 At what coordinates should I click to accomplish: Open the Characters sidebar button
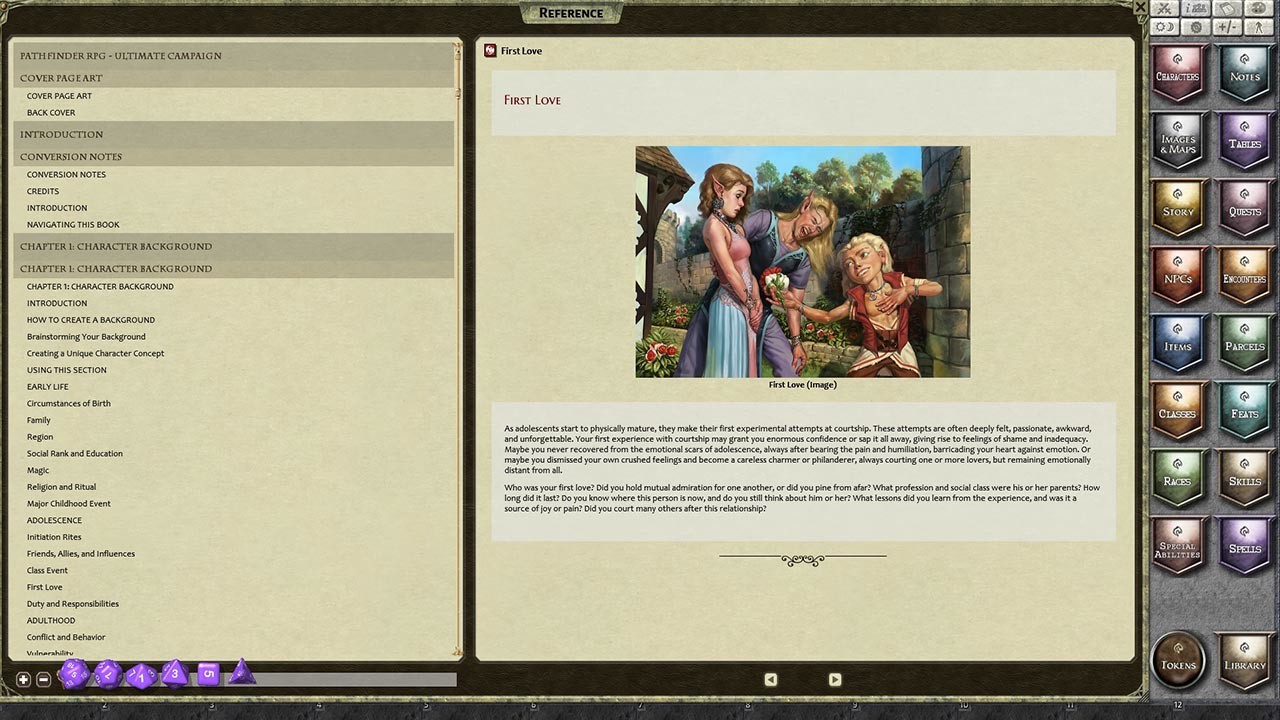(x=1177, y=75)
